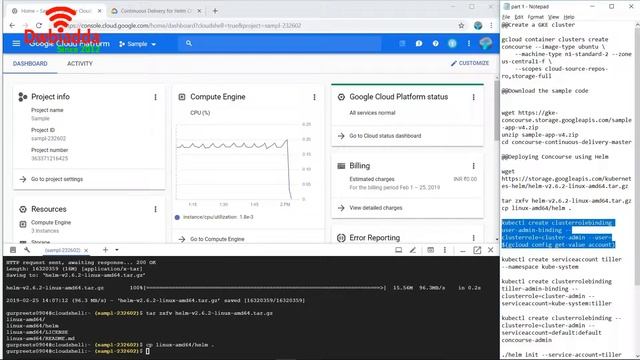The height and width of the screenshot is (360, 640).
Task: Open the Chrome three-dot menu
Action: pyautogui.click(x=491, y=26)
